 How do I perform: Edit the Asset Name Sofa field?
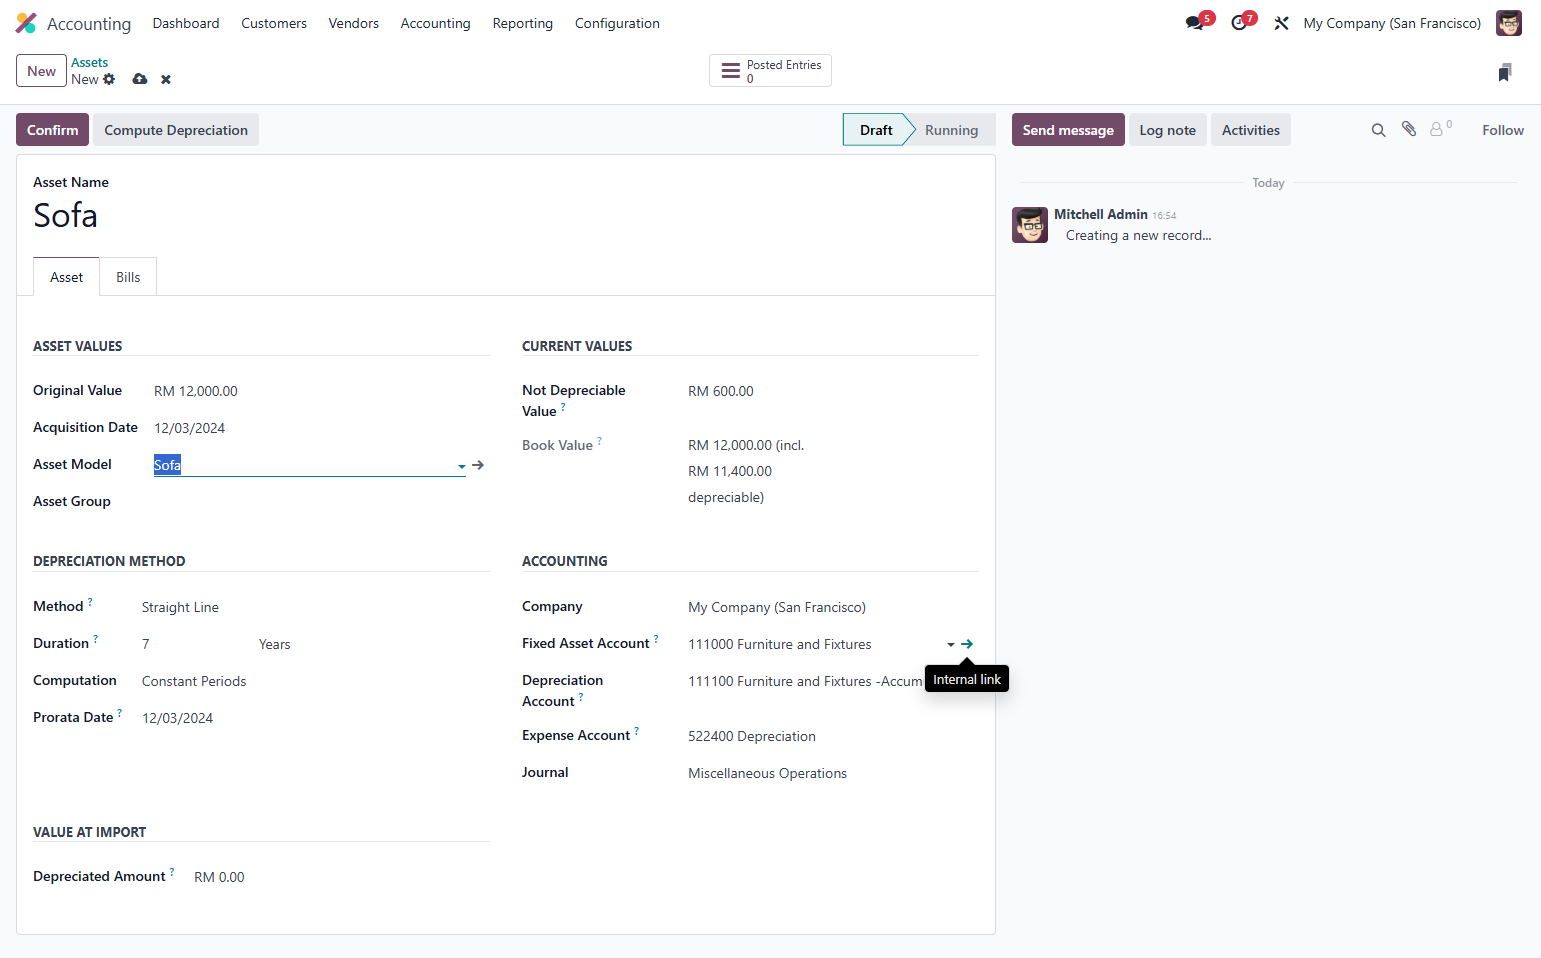pos(505,215)
